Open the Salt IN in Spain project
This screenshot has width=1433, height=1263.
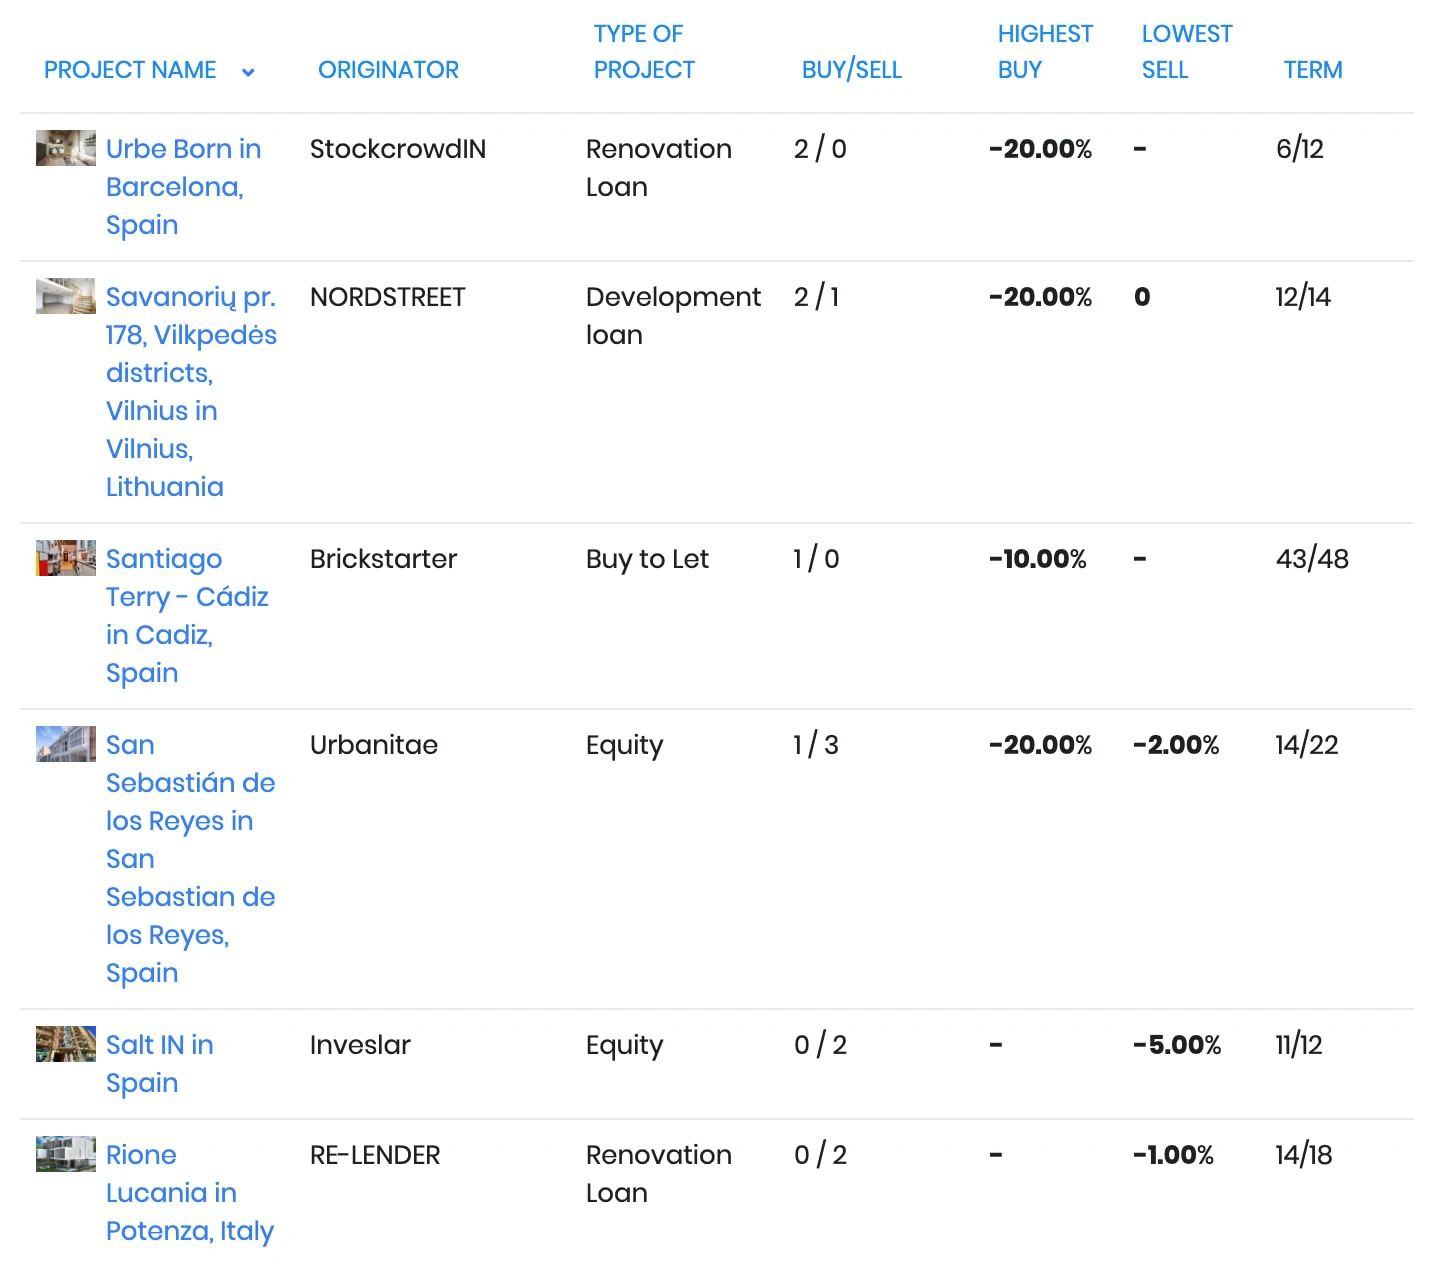click(160, 1064)
